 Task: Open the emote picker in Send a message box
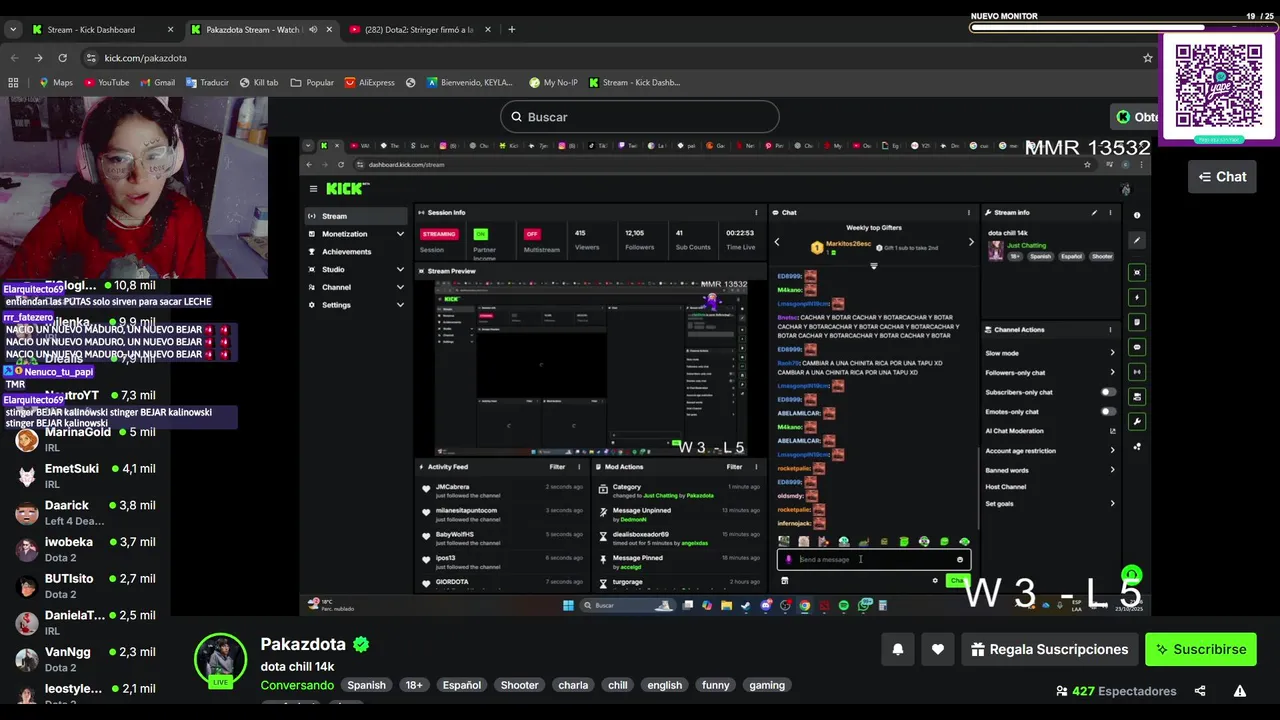[x=960, y=559]
